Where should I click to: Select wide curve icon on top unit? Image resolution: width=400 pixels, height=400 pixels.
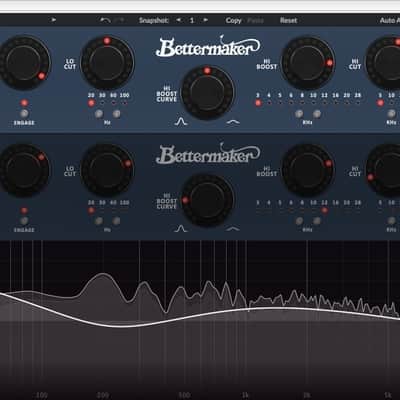click(233, 122)
